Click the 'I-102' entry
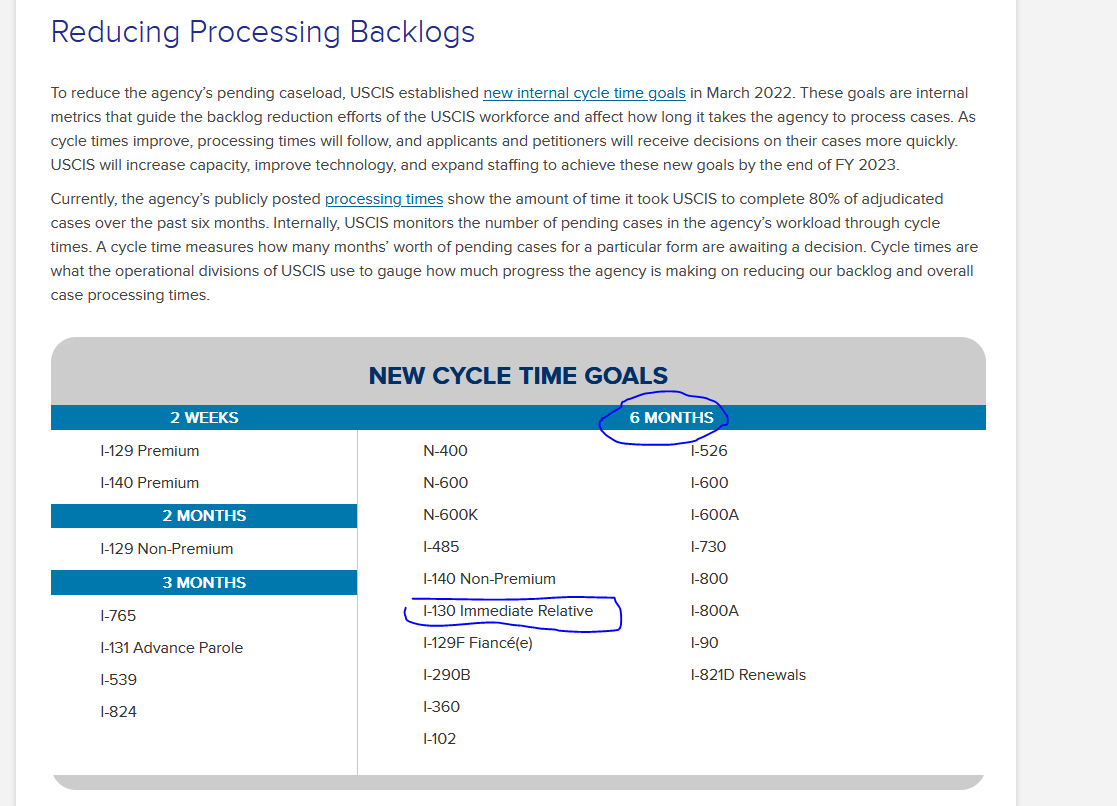This screenshot has height=806, width=1117. coord(440,739)
